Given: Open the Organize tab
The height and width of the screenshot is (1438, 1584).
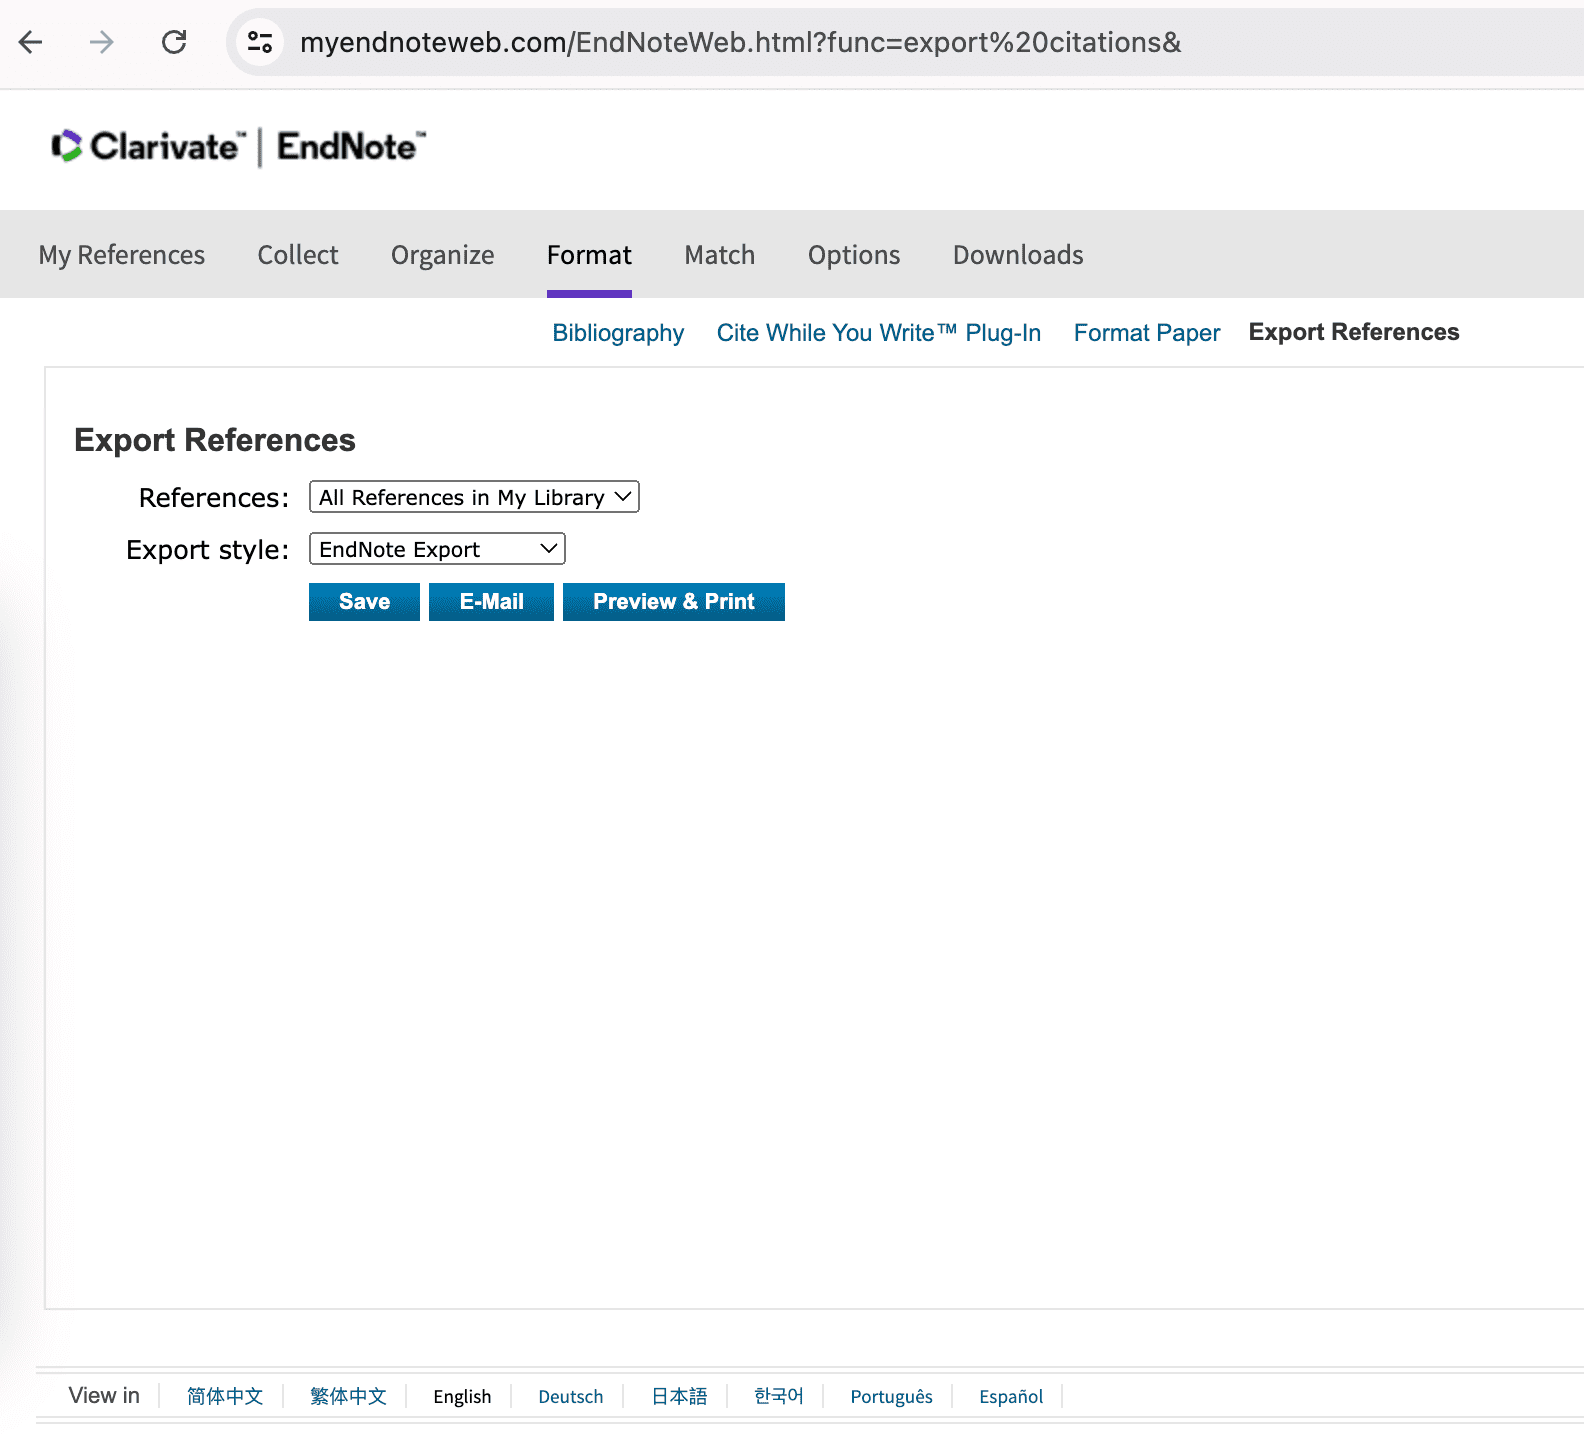Looking at the screenshot, I should 442,255.
